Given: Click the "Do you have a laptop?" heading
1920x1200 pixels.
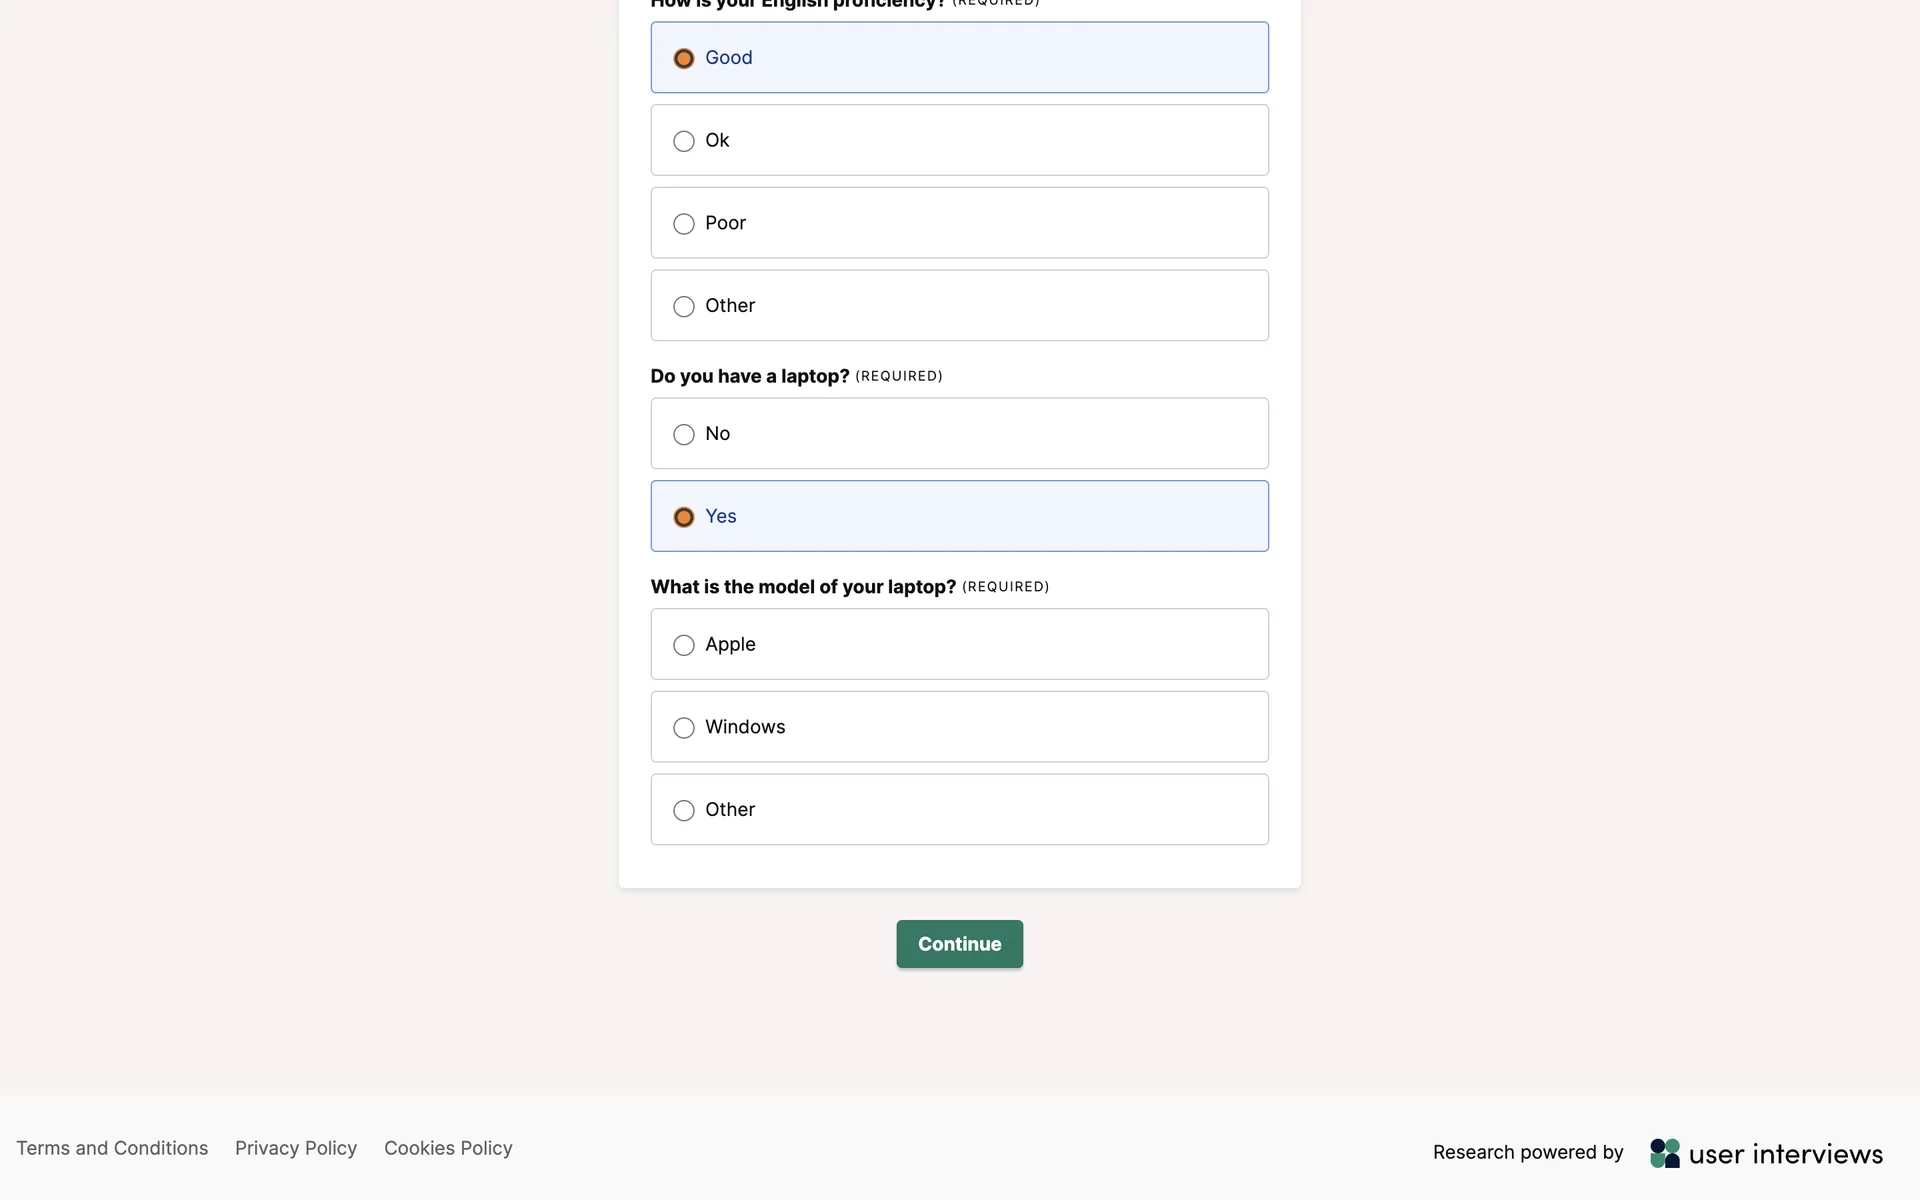Looking at the screenshot, I should [x=749, y=376].
